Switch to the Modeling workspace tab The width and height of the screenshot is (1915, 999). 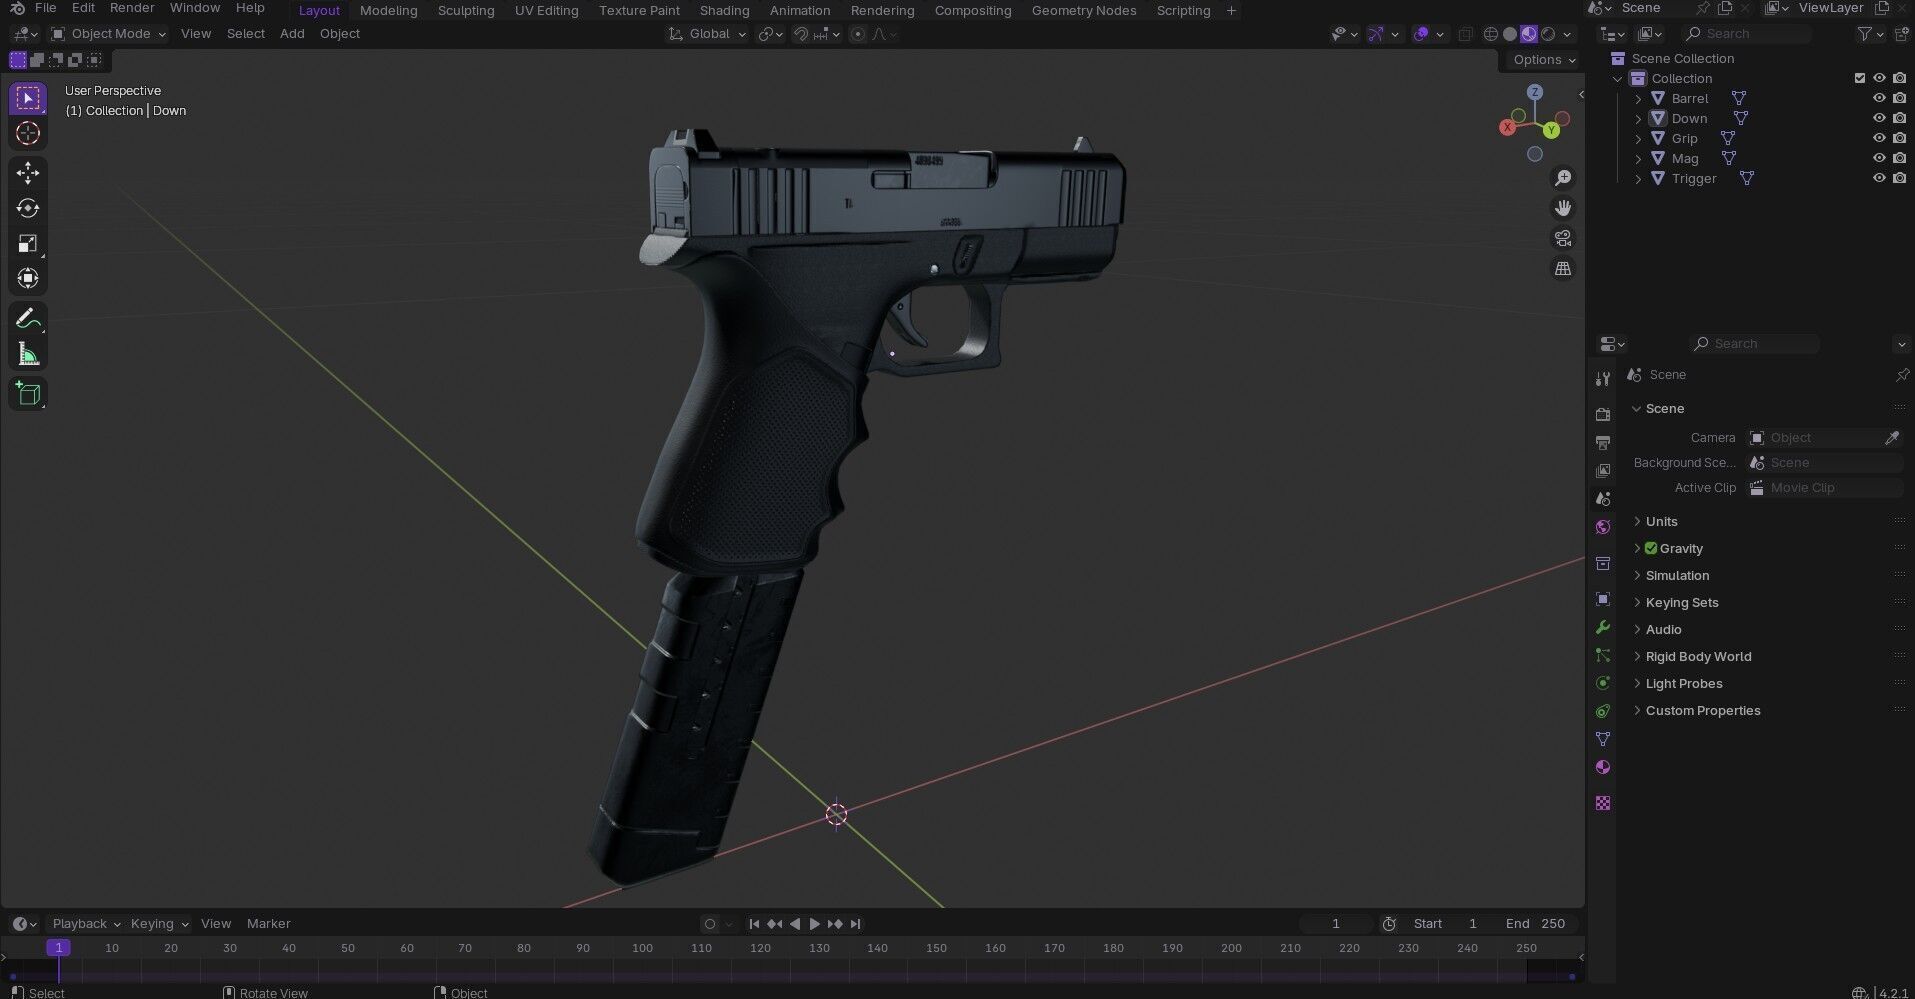tap(388, 10)
